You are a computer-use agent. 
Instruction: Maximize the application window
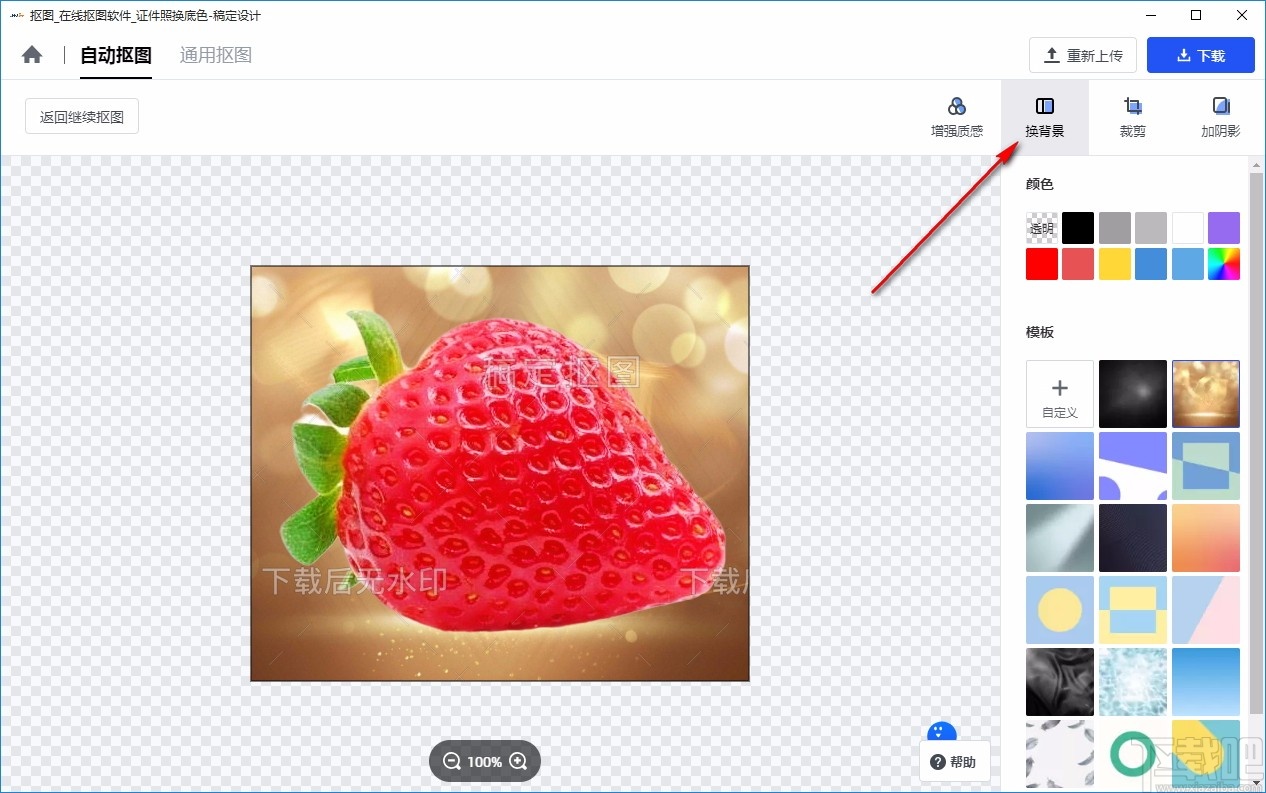click(x=1196, y=15)
